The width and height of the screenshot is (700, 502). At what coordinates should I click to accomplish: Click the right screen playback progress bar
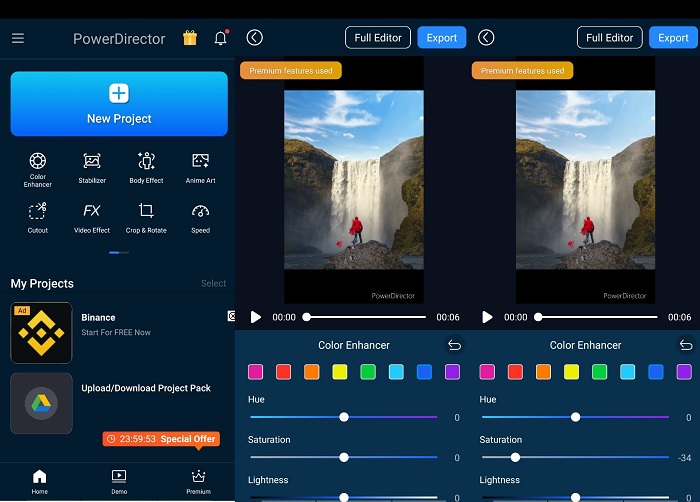pos(596,317)
